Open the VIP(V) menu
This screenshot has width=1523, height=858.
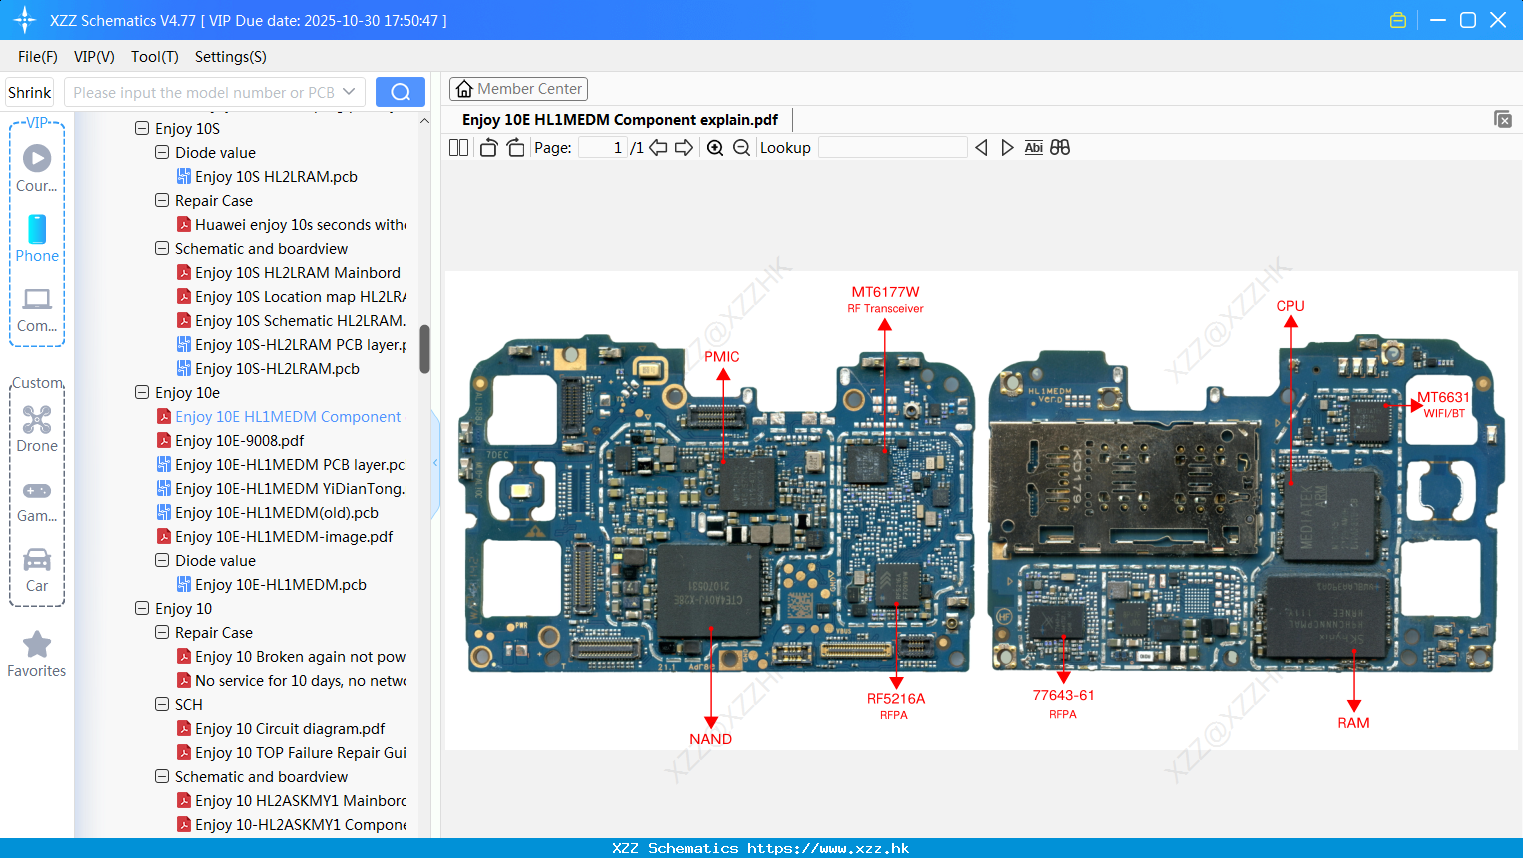(x=94, y=57)
